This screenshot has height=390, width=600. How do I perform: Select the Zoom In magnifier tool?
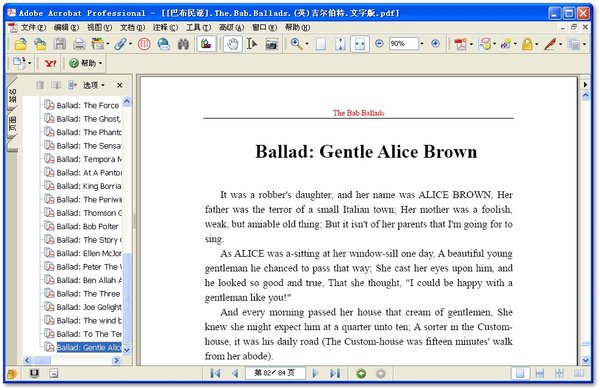click(296, 44)
